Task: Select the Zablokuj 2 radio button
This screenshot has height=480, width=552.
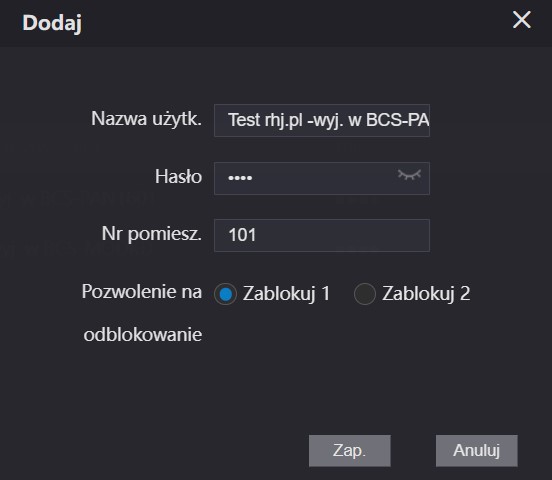Action: [x=365, y=294]
